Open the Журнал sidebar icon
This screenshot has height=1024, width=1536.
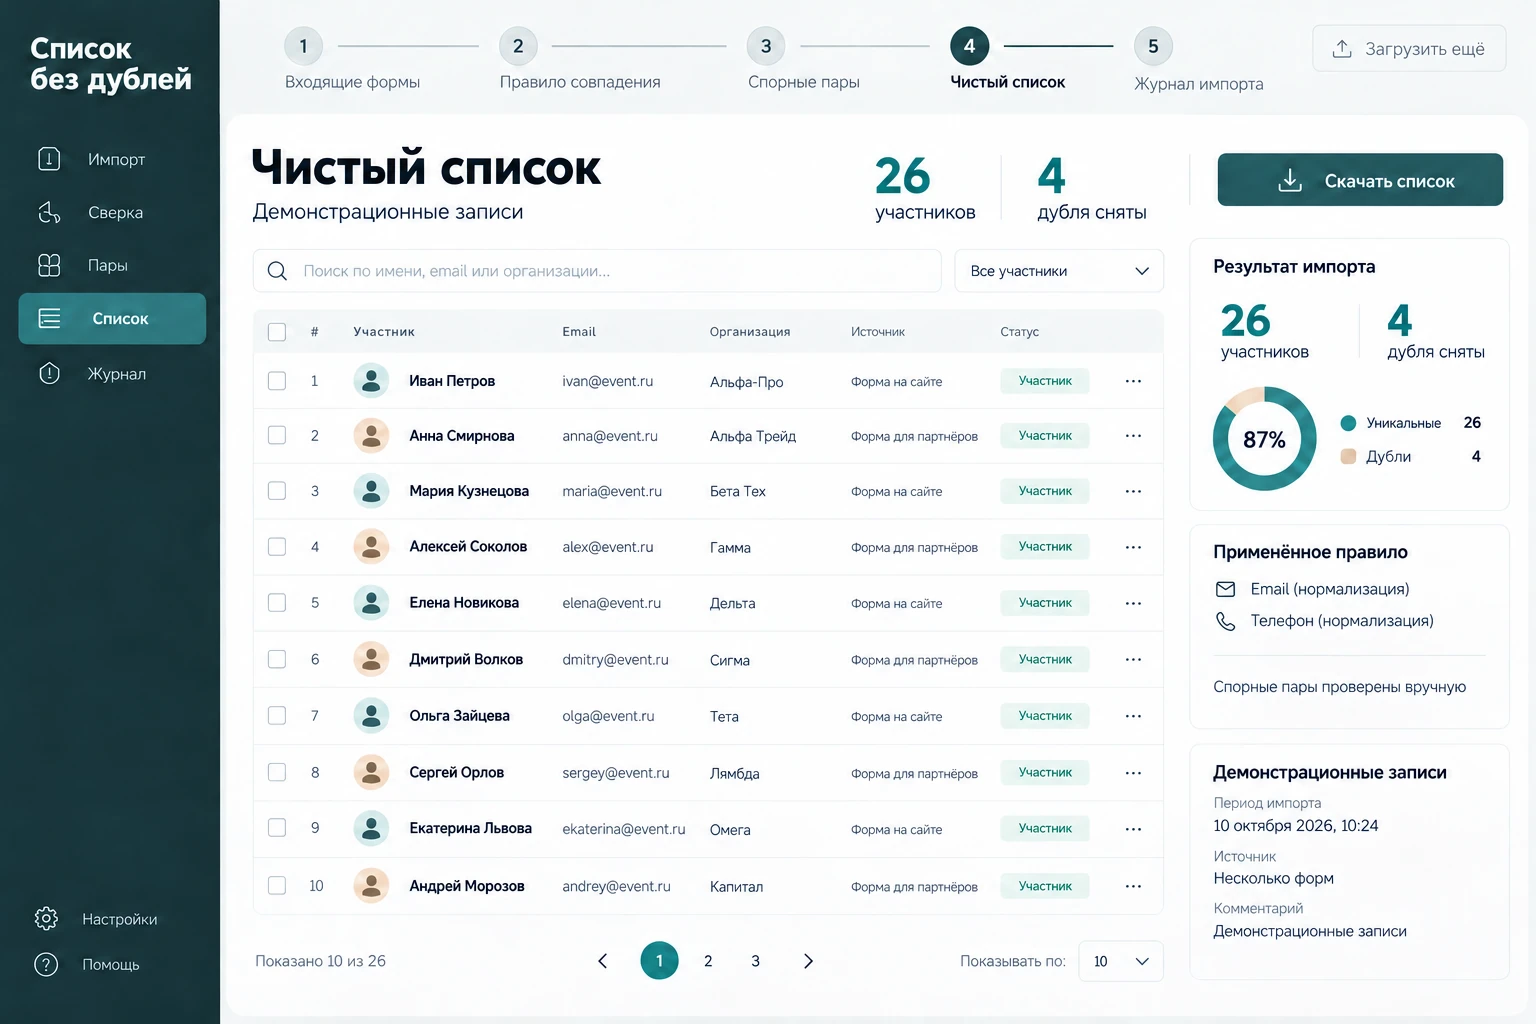(x=49, y=373)
